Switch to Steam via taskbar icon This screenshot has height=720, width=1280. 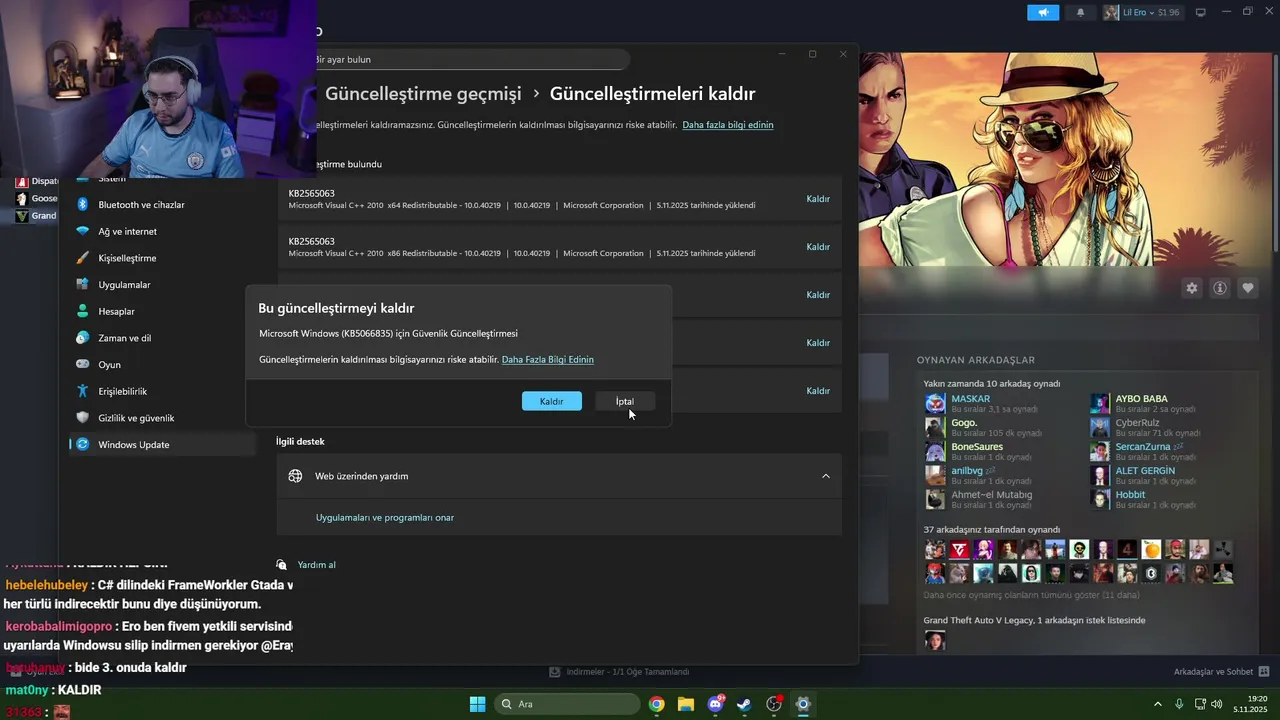744,704
